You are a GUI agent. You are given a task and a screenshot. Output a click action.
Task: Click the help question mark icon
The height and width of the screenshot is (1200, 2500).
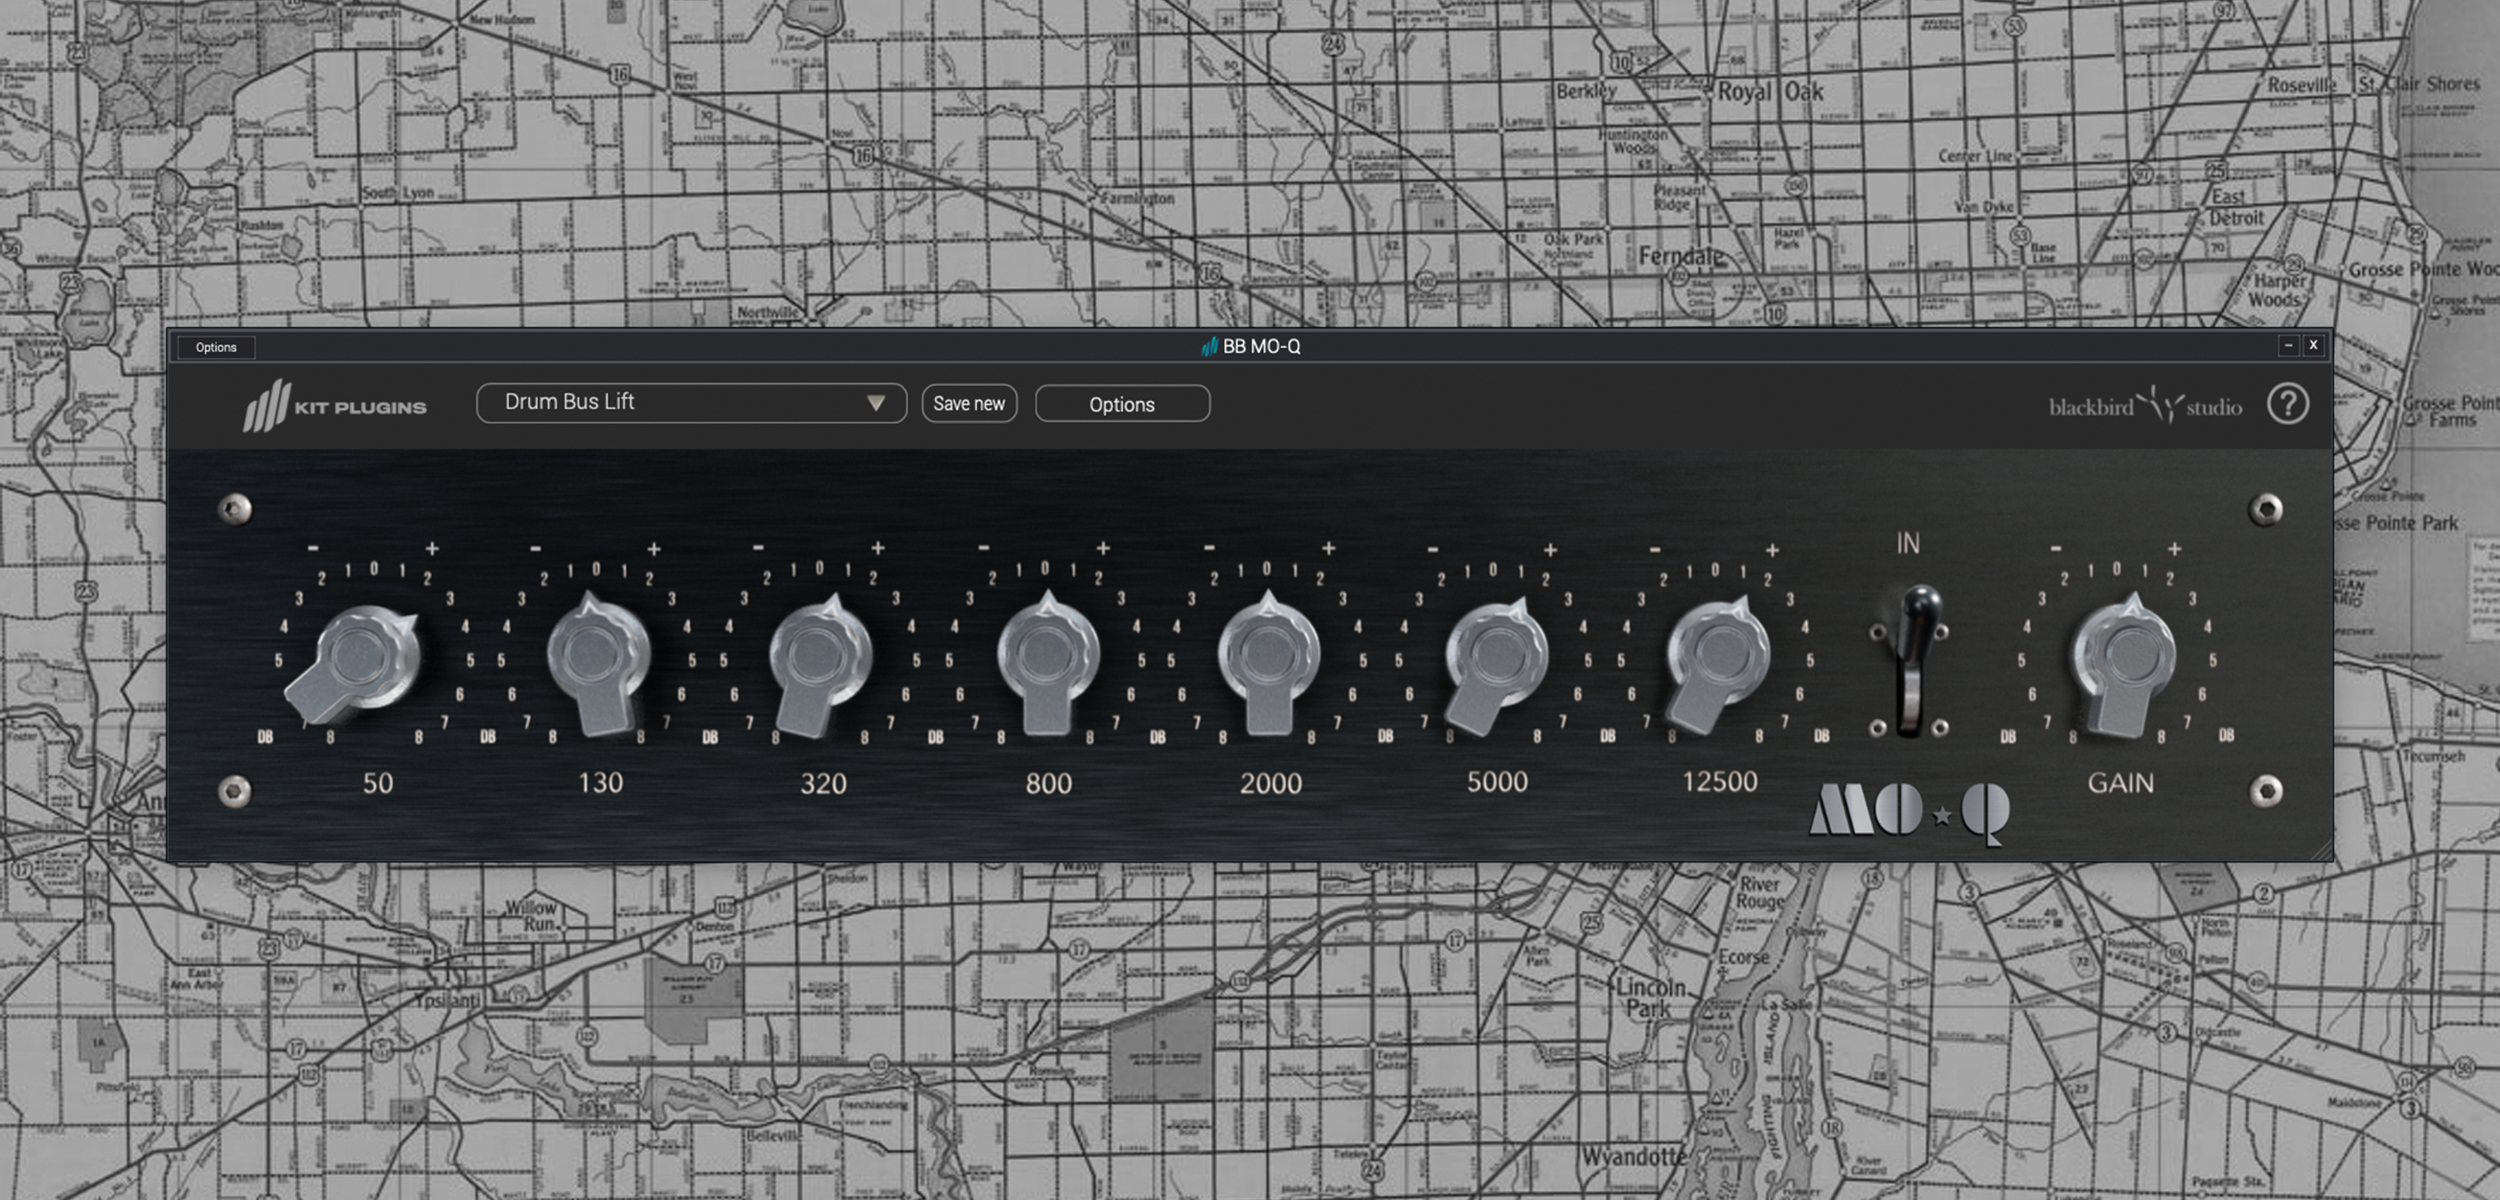pos(2287,404)
